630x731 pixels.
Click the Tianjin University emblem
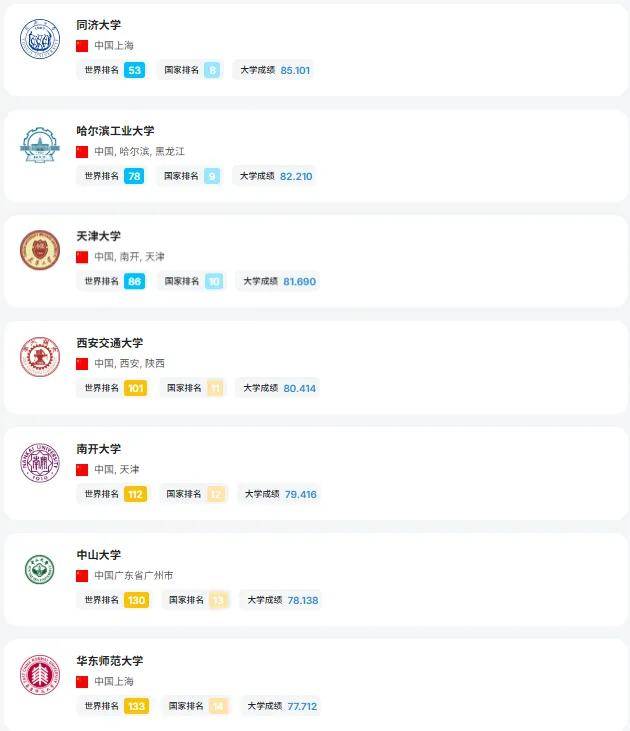(40, 250)
